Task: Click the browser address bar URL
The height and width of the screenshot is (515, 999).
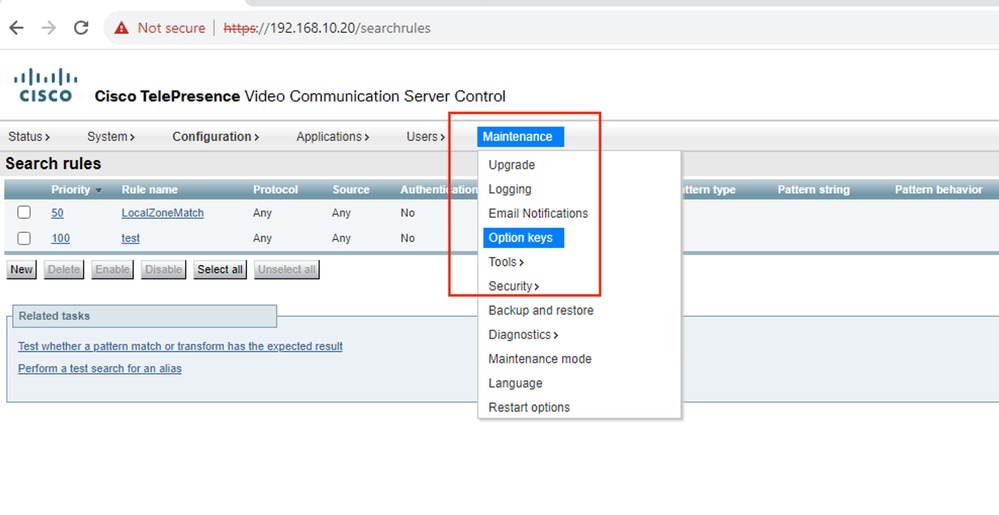Action: 327,28
